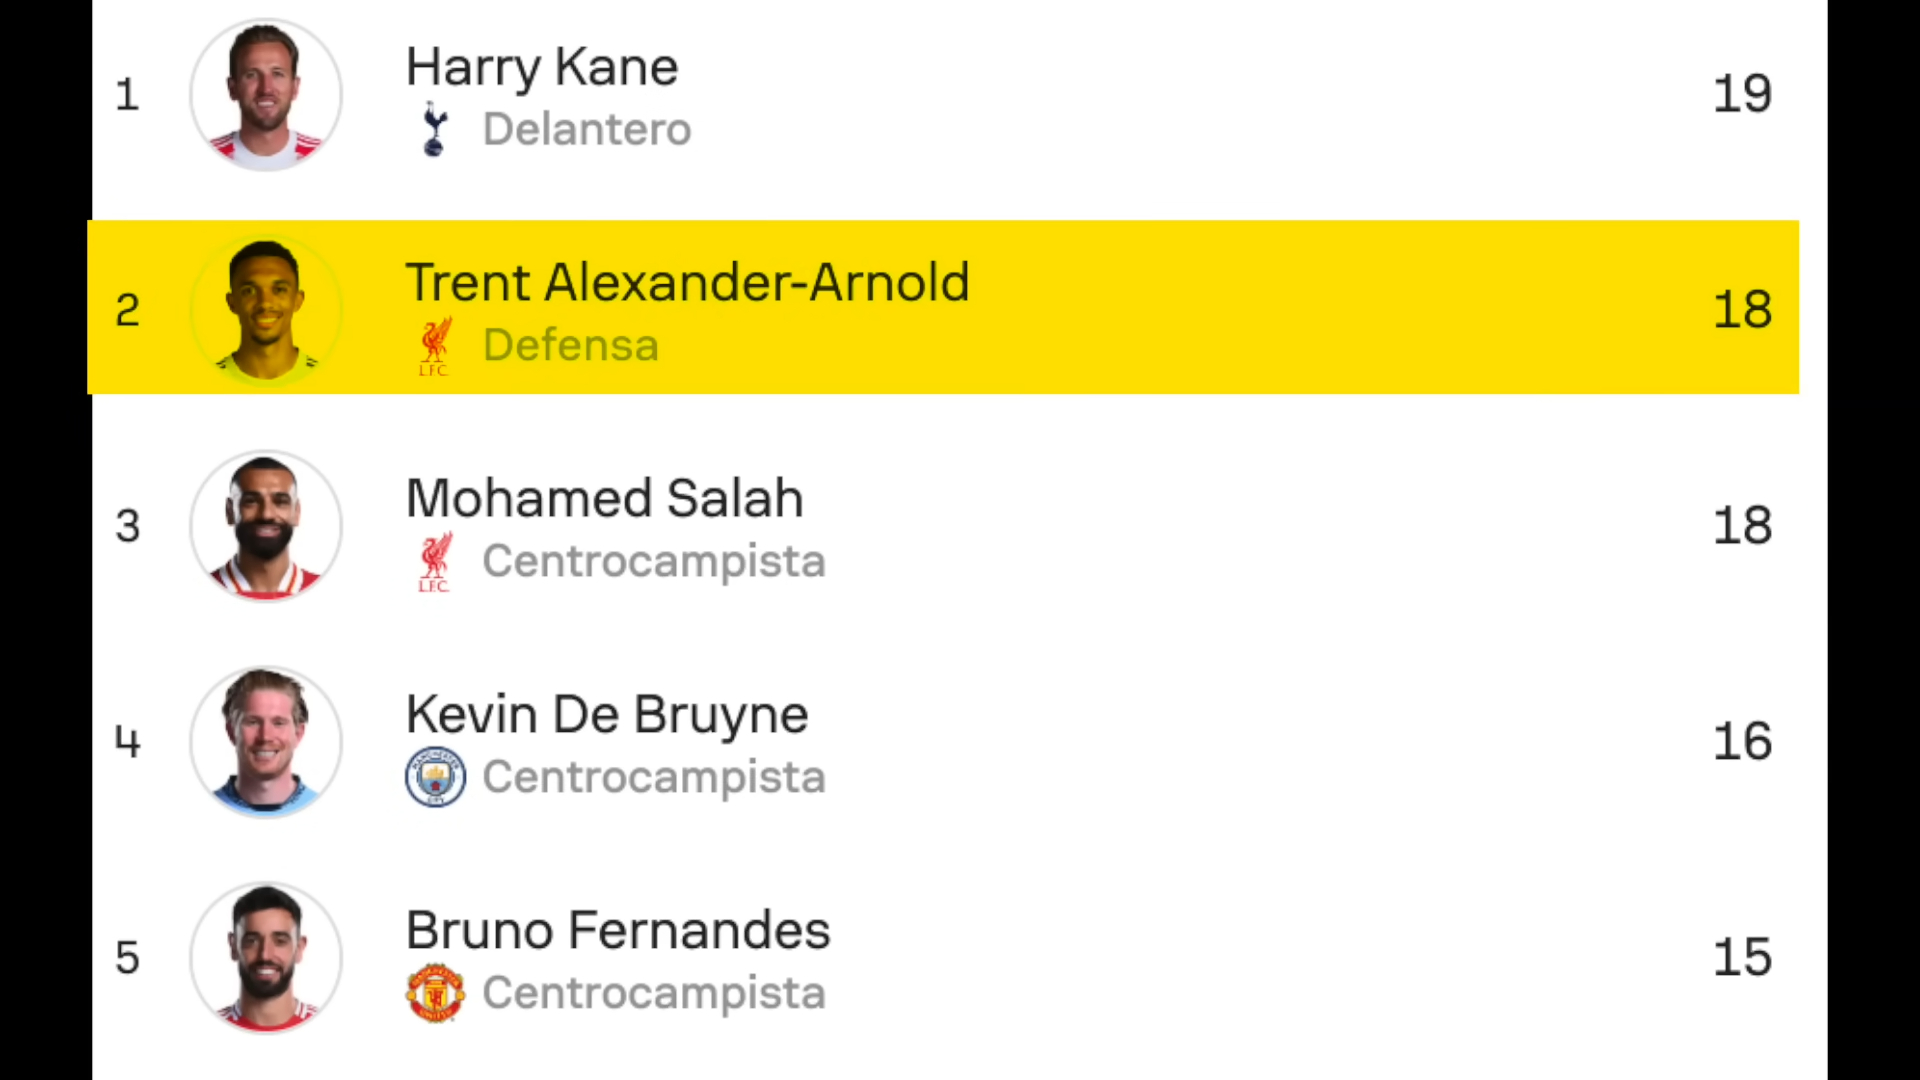Click Harry Kane's stat value 19
The height and width of the screenshot is (1080, 1920).
[1743, 94]
